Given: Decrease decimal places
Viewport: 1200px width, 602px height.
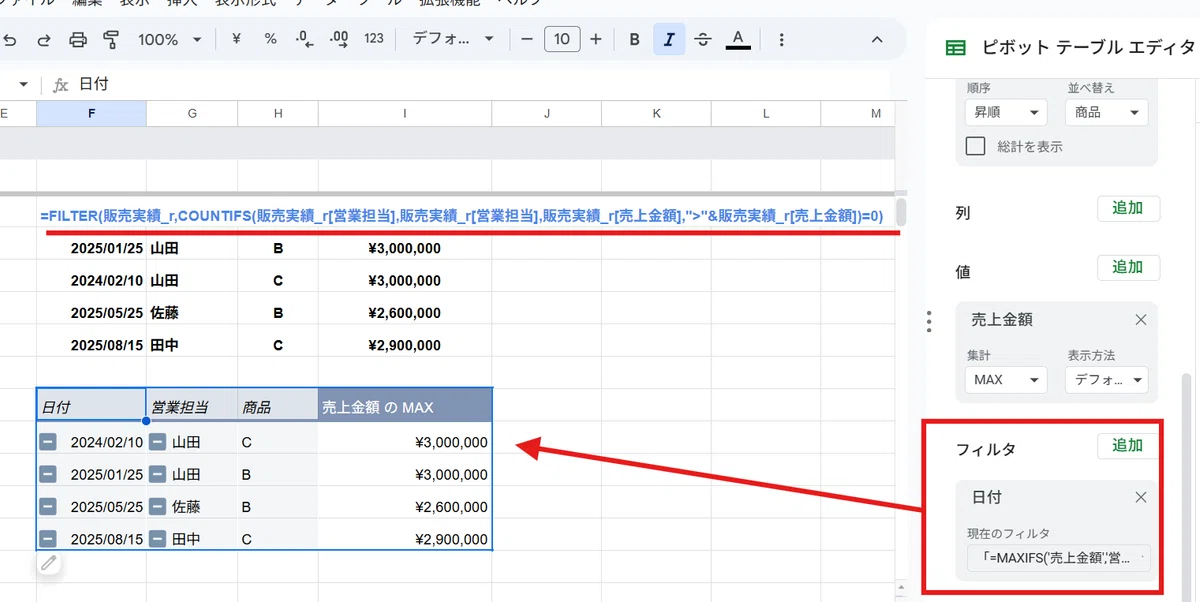Looking at the screenshot, I should [x=305, y=39].
